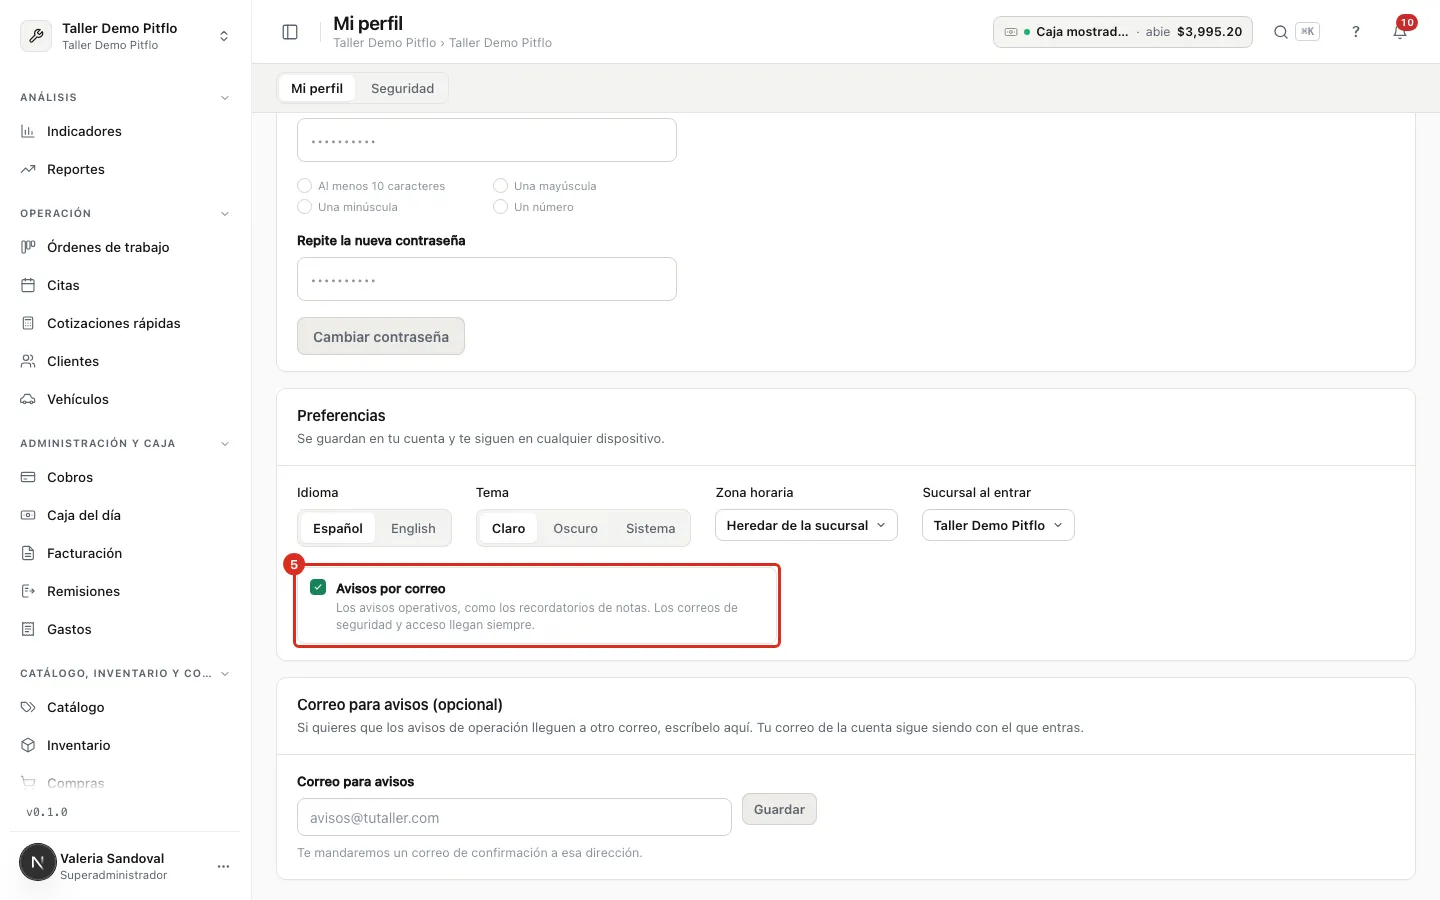Open the Taller Demo Pitflo workspace switcher

click(x=126, y=35)
